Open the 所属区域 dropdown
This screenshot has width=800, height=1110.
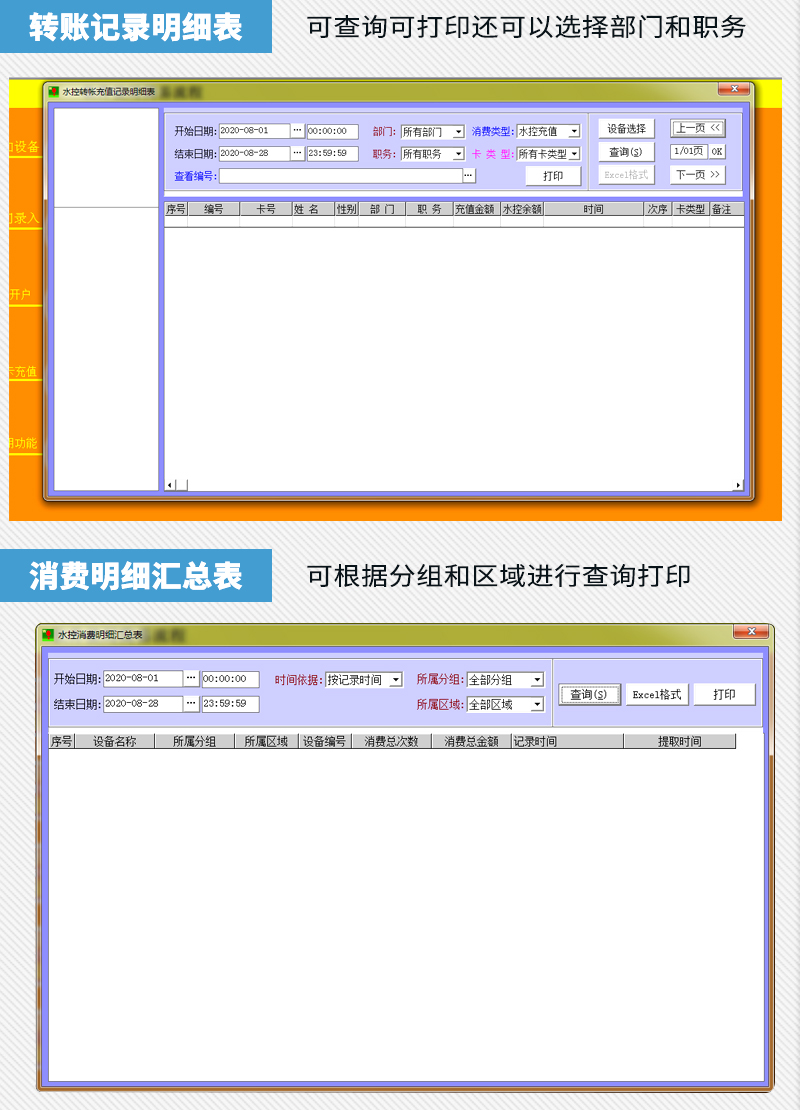pyautogui.click(x=537, y=705)
